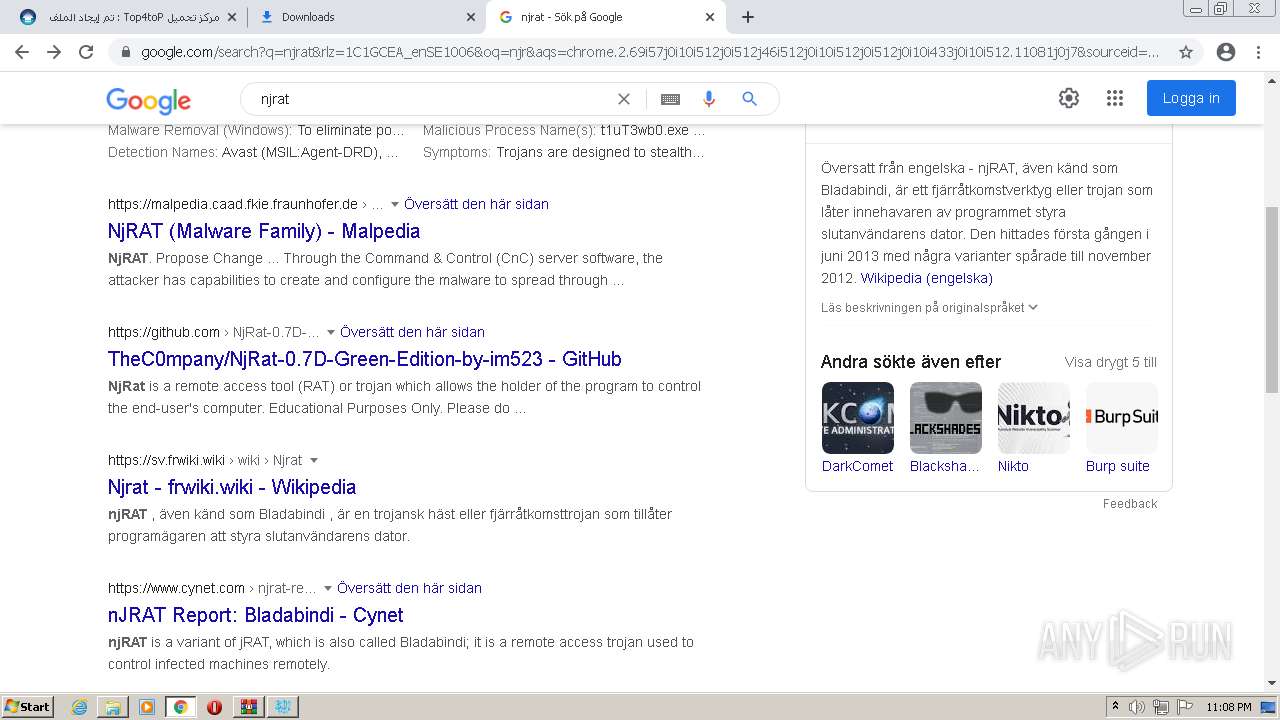This screenshot has width=1280, height=720.
Task: Show hidden tray icons arrow
Action: tap(1115, 706)
